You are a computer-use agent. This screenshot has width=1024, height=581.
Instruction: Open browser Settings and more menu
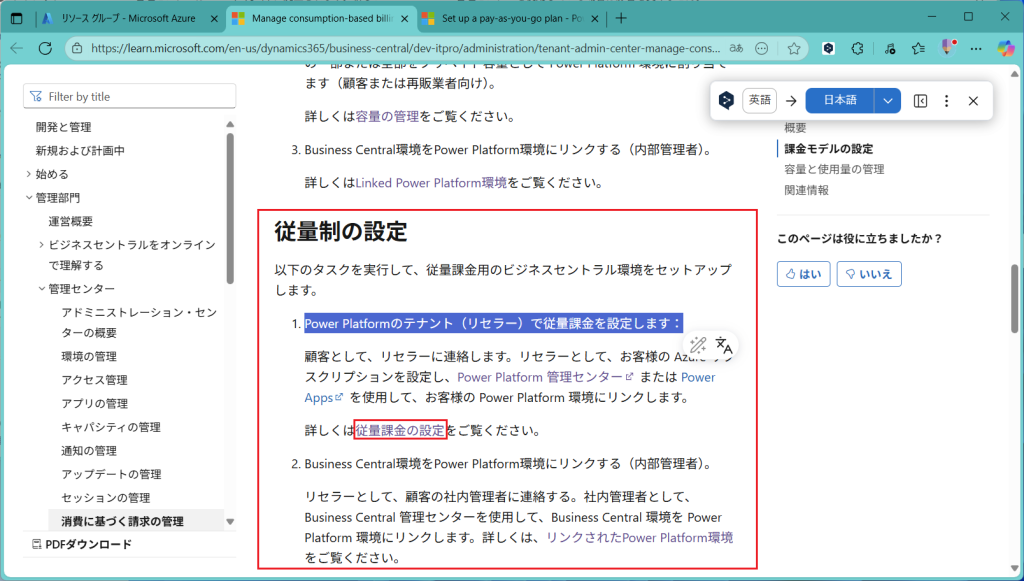976,48
